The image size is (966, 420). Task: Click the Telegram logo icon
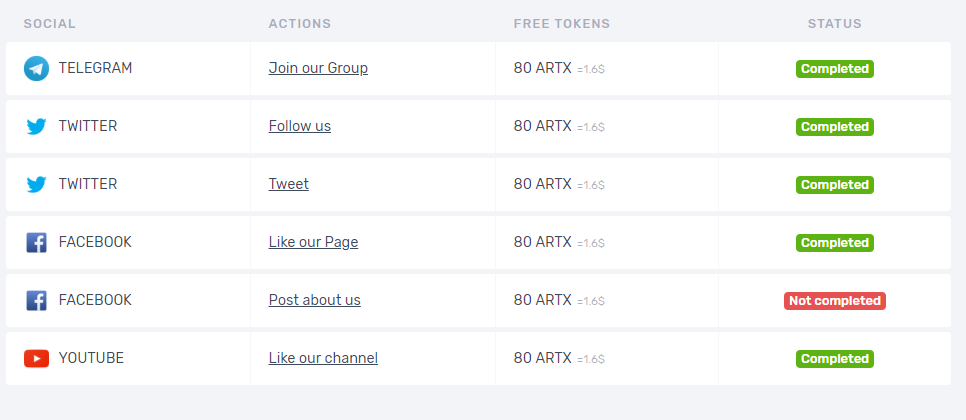point(36,68)
